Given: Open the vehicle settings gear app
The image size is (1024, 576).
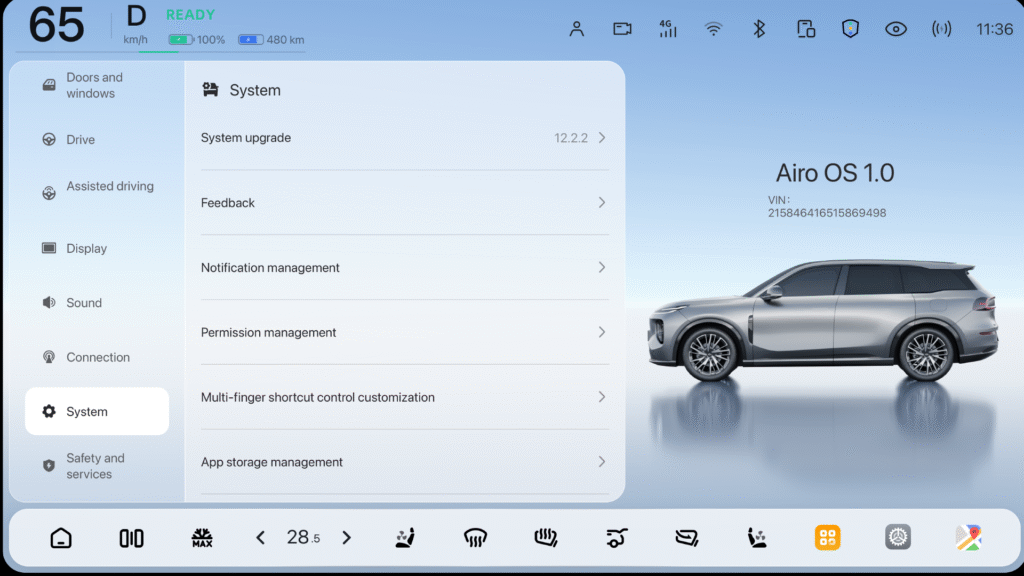Looking at the screenshot, I should pyautogui.click(x=898, y=537).
